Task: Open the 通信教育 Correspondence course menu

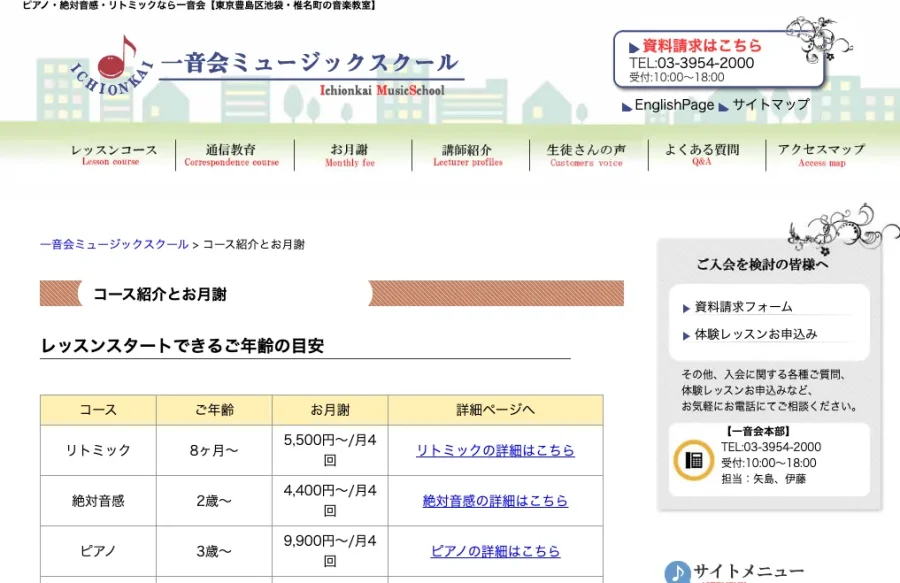Action: [x=231, y=155]
